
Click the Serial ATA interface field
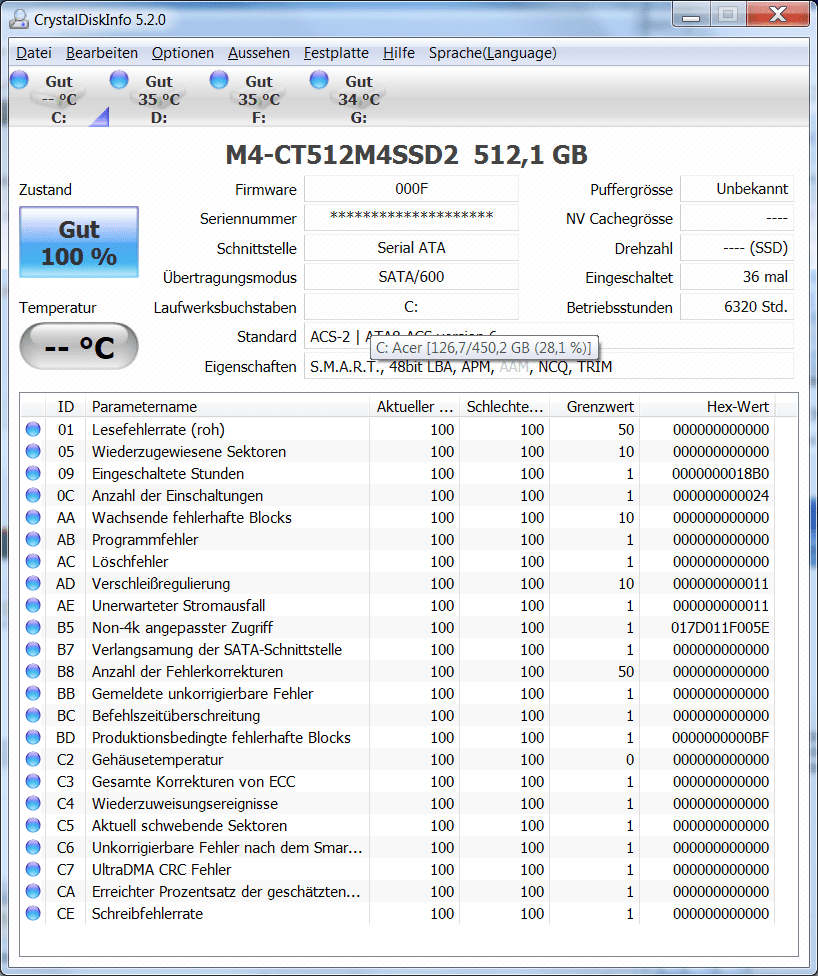point(411,248)
